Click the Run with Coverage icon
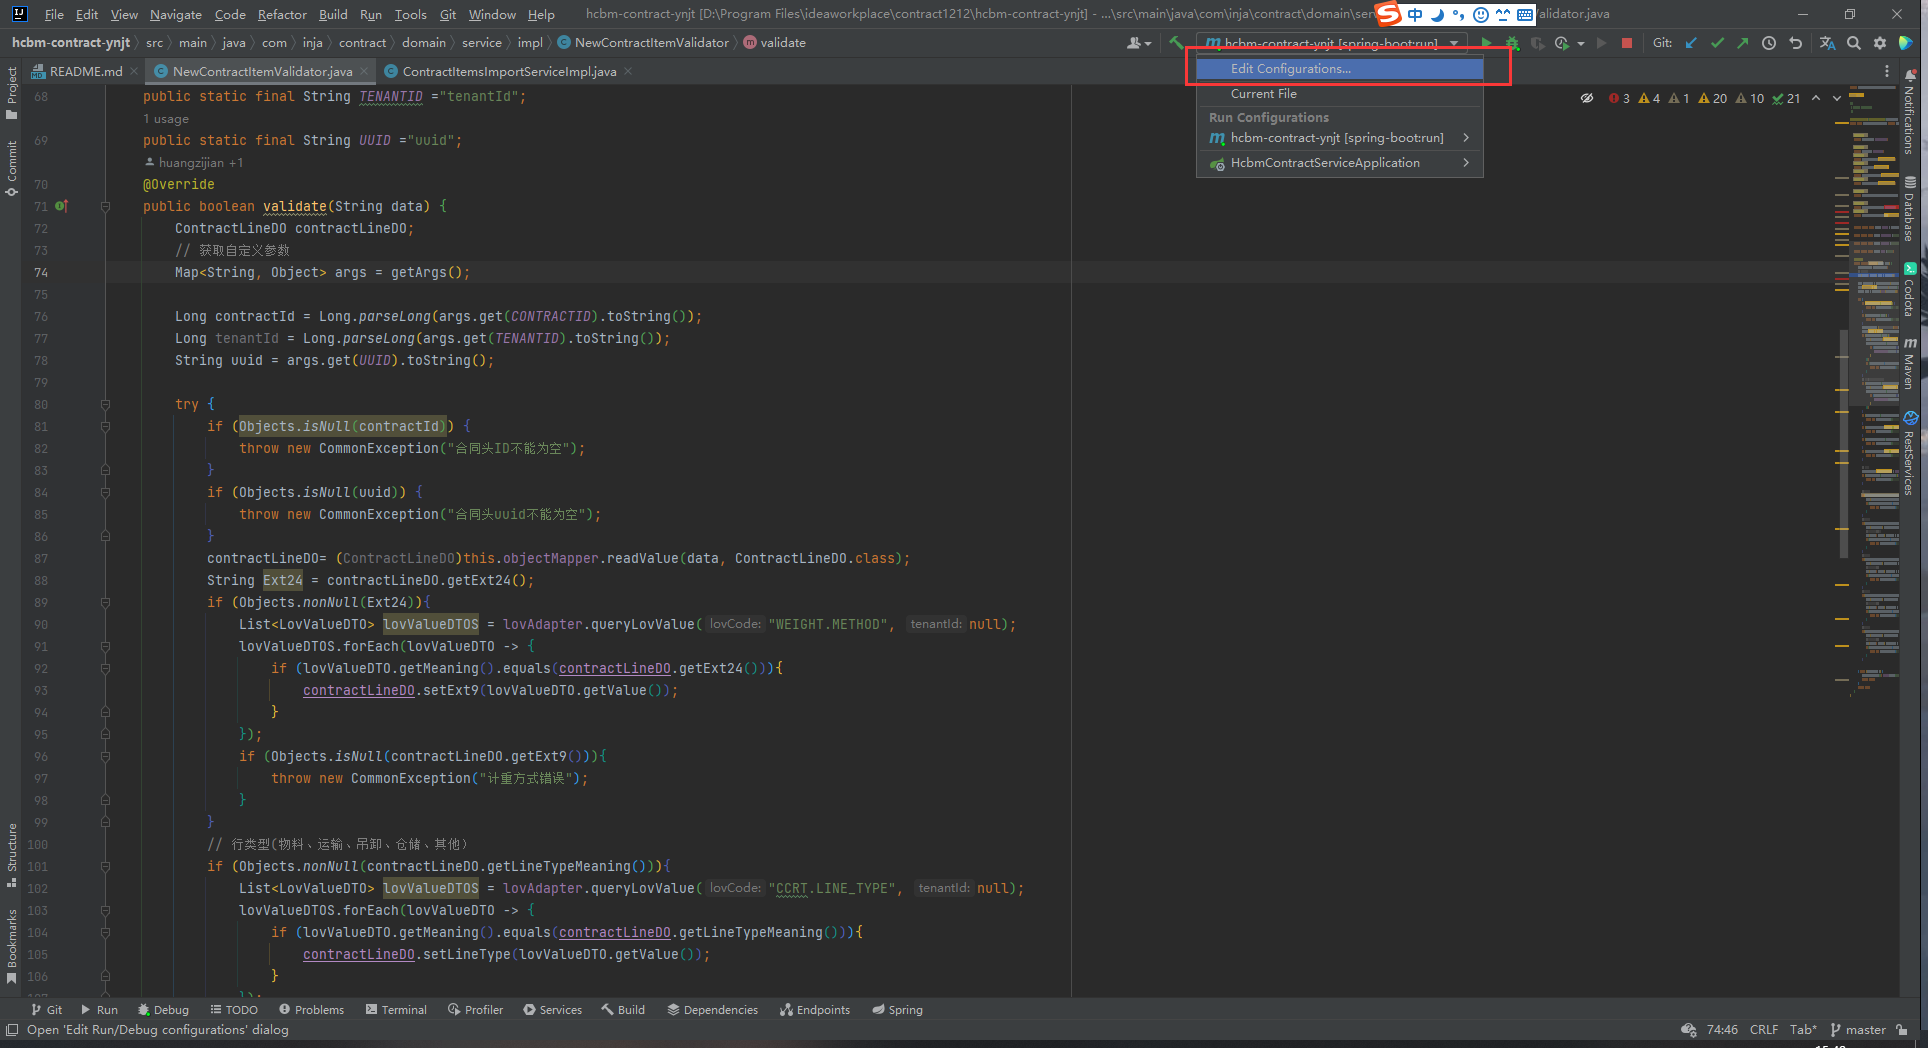The height and width of the screenshot is (1048, 1928). tap(1537, 43)
